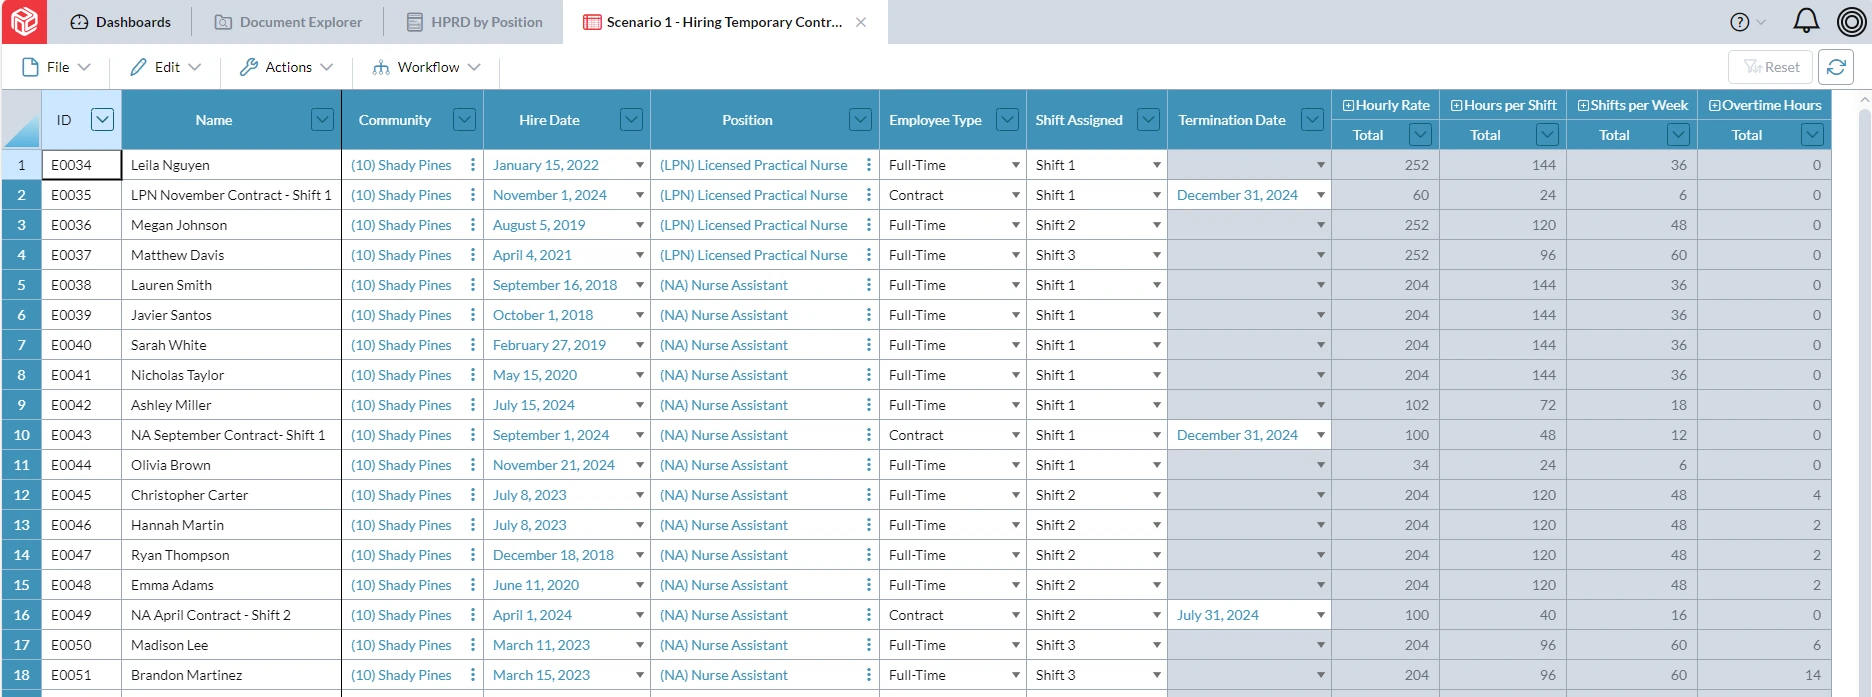Click the refresh icon beside Reset
The image size is (1872, 697).
click(1836, 67)
